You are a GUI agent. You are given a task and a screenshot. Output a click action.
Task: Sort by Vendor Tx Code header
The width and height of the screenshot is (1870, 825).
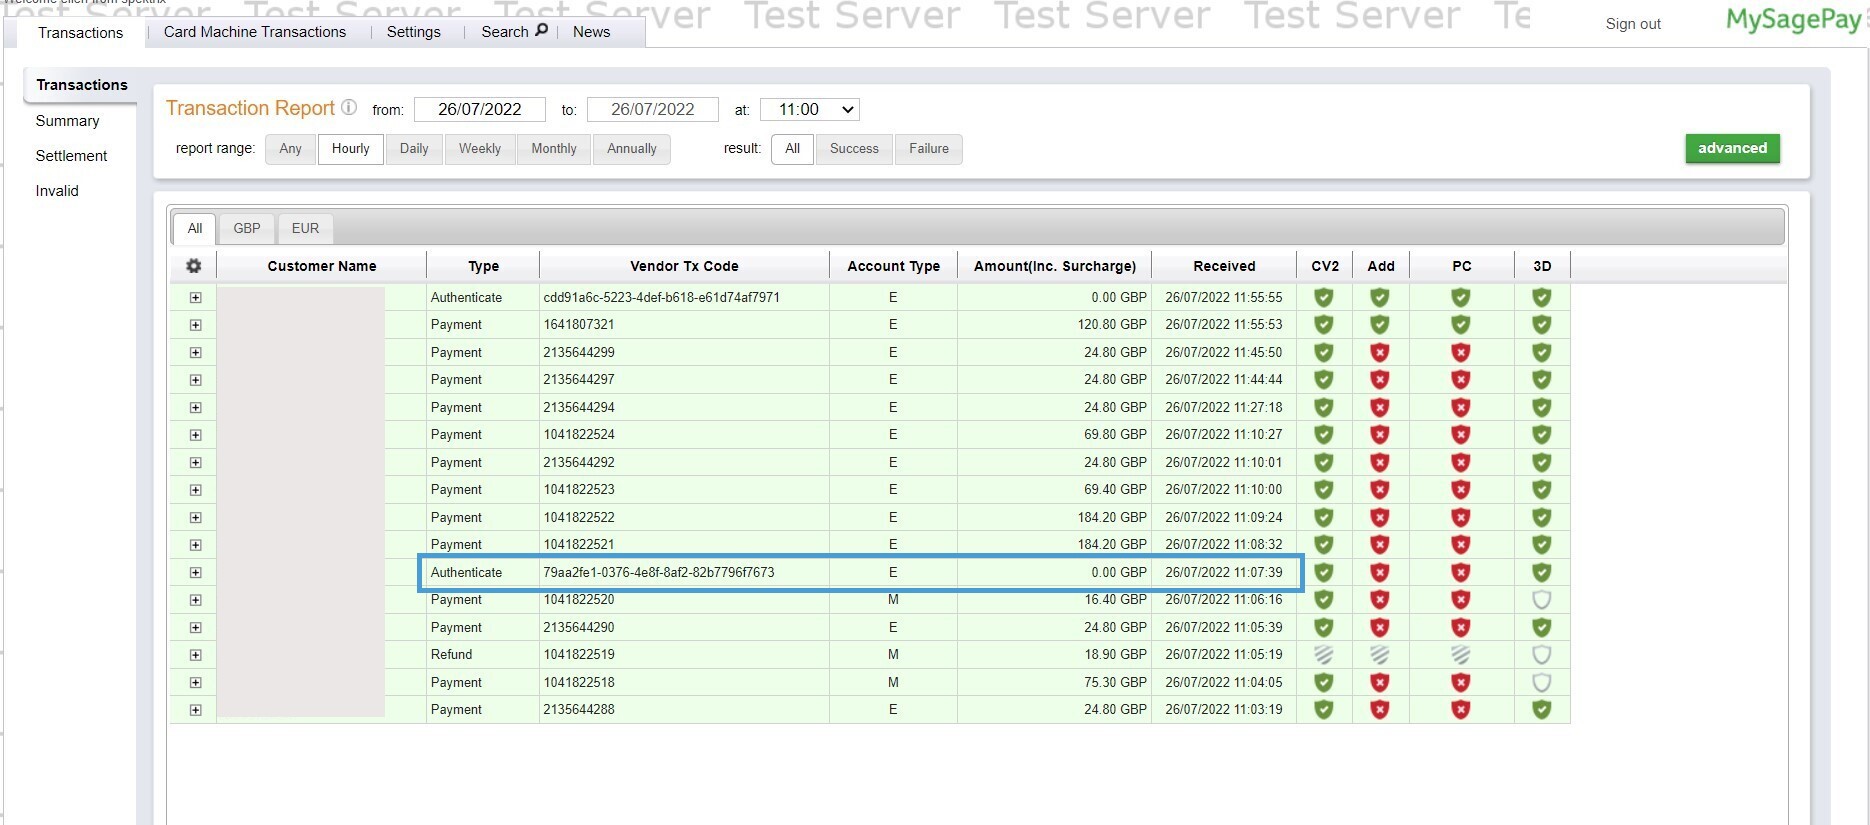pos(684,266)
